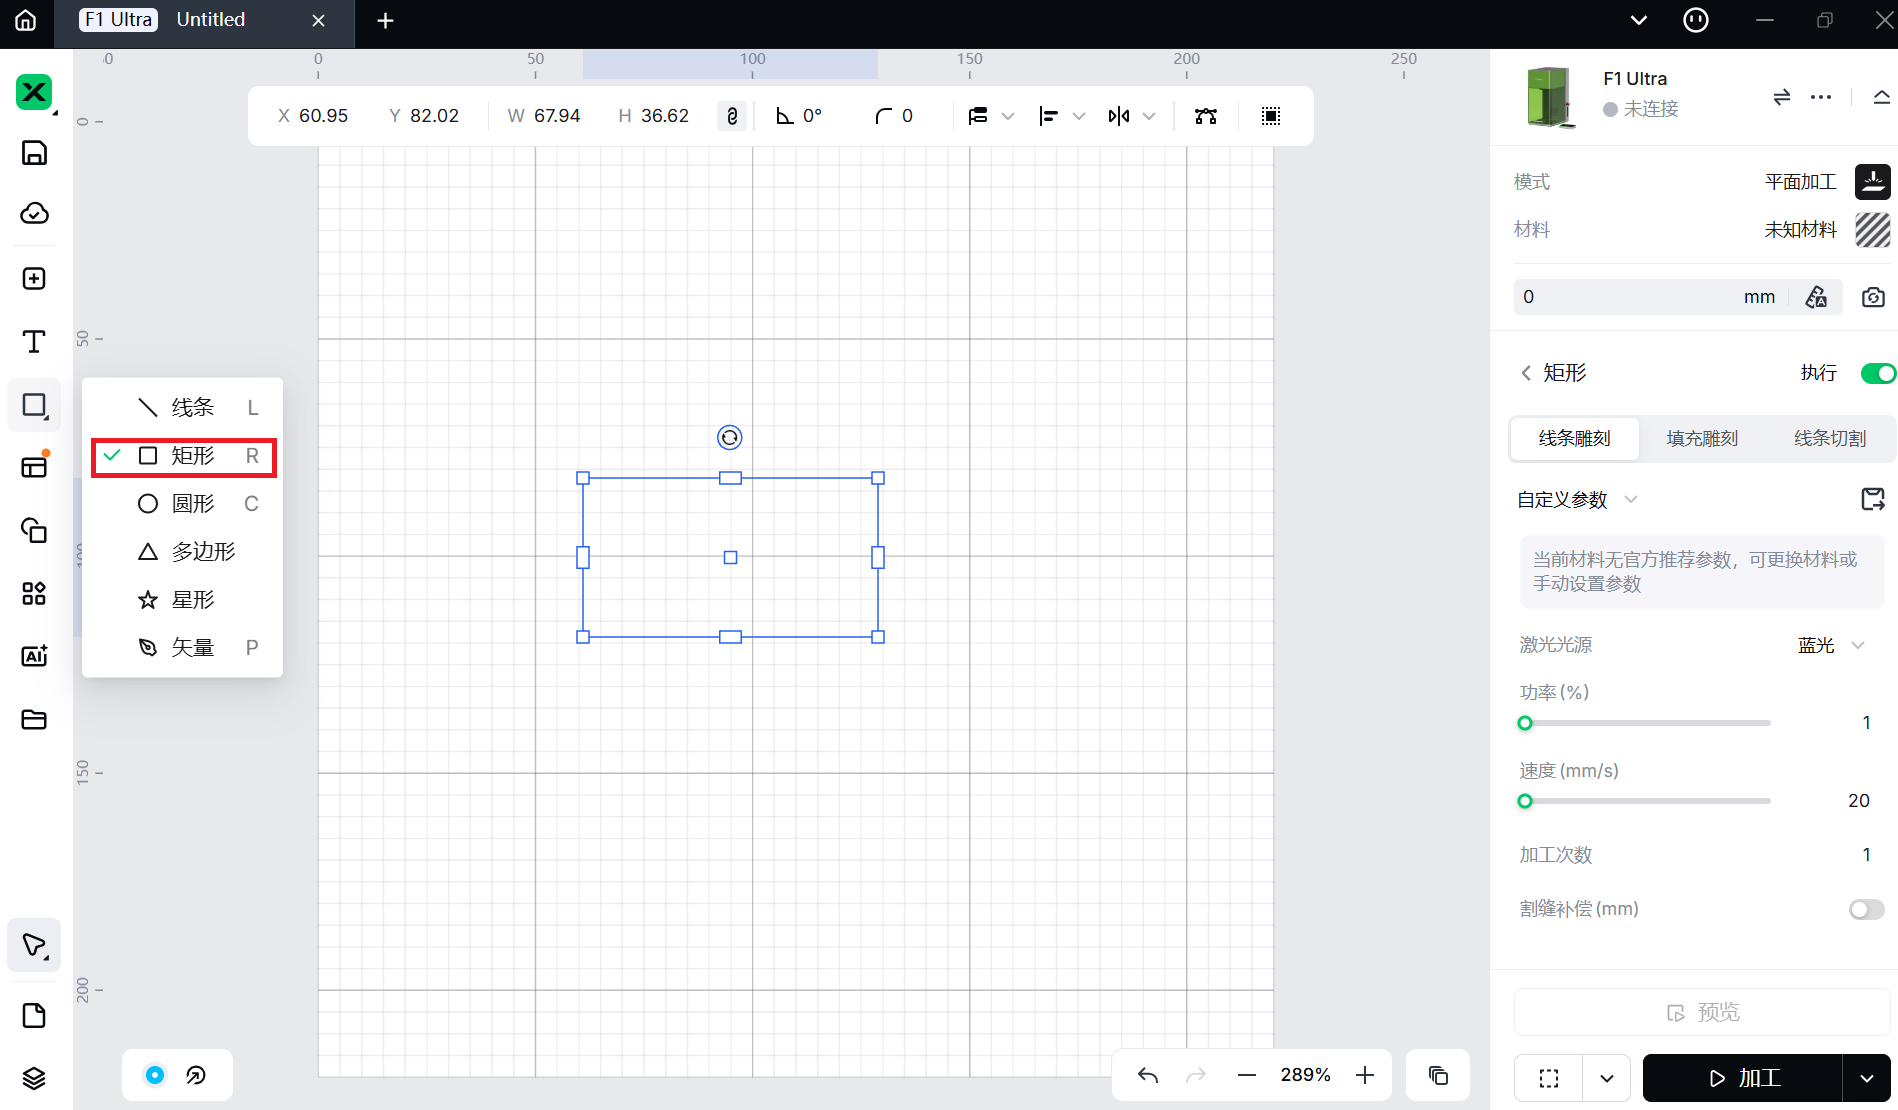Open the layers panel icon
This screenshot has height=1110, width=1898.
click(34, 1078)
